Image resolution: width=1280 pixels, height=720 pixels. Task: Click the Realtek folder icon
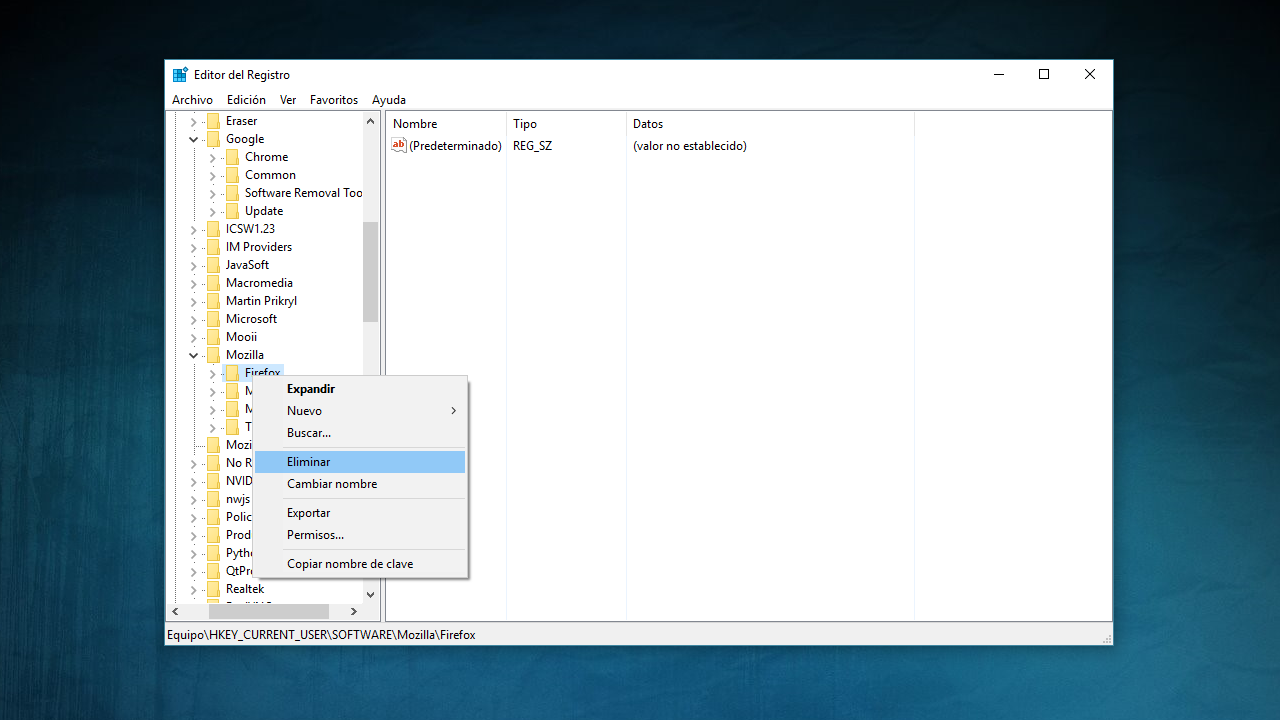tap(213, 589)
